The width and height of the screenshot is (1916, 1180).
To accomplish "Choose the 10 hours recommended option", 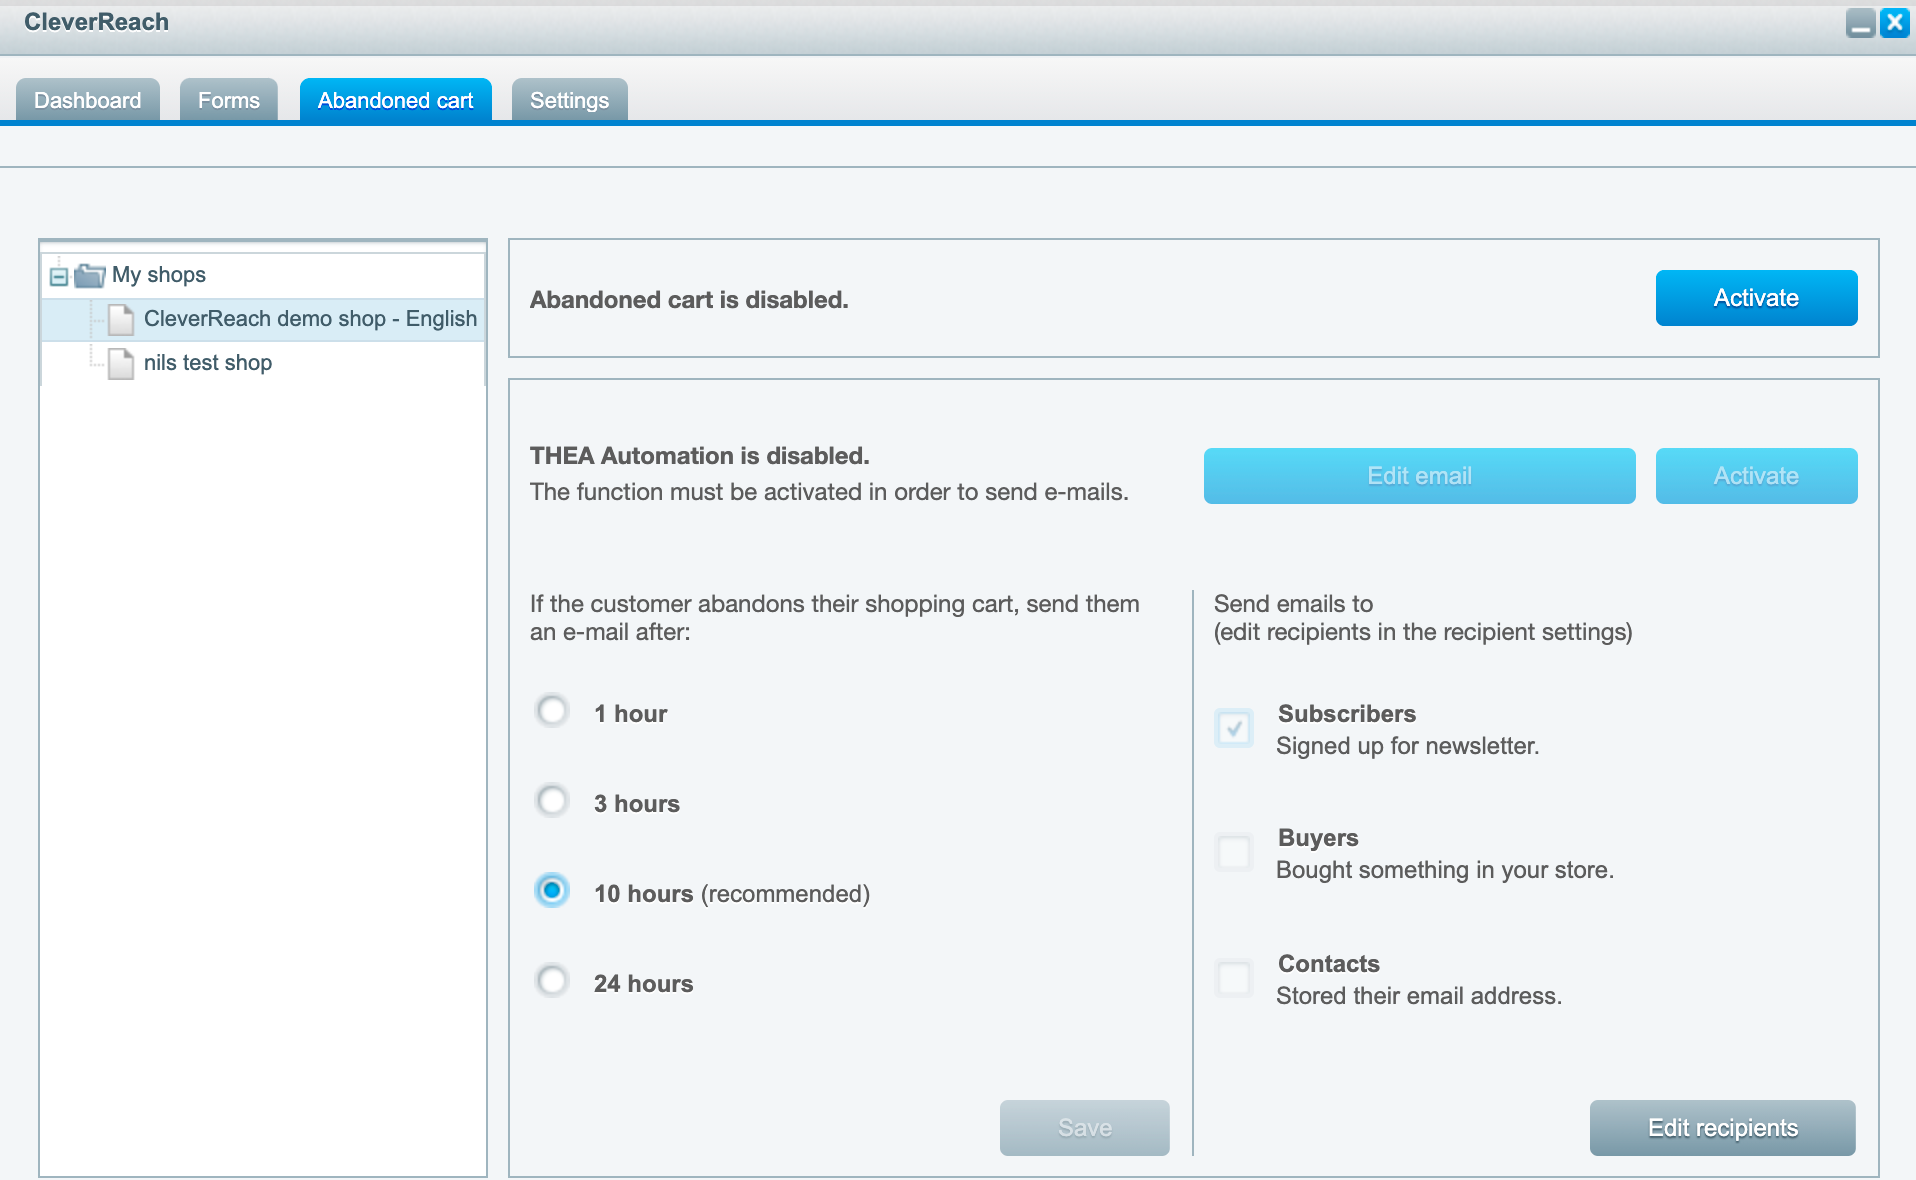I will (x=552, y=890).
